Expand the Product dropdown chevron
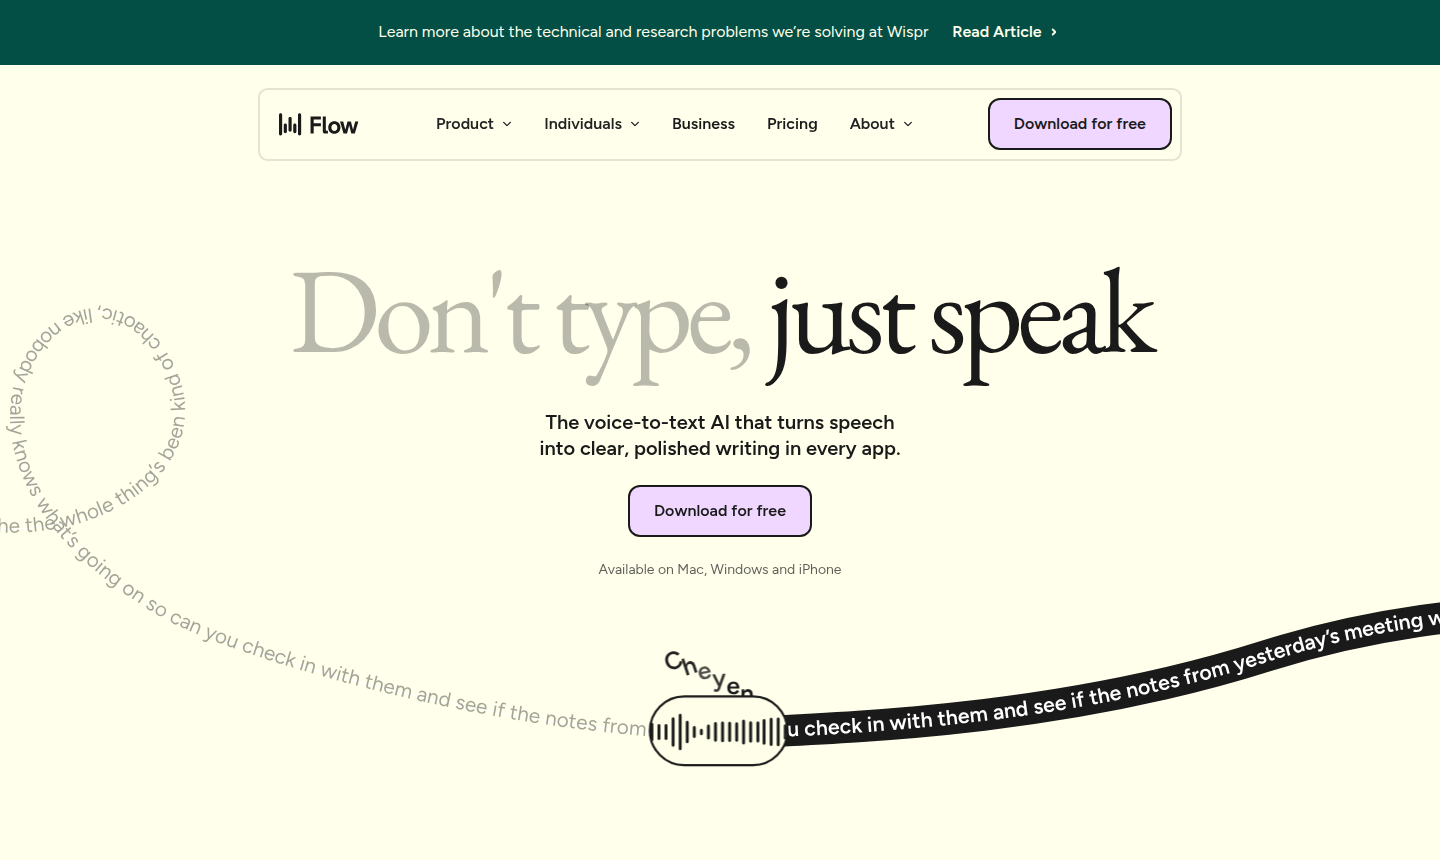This screenshot has width=1440, height=860. (507, 124)
